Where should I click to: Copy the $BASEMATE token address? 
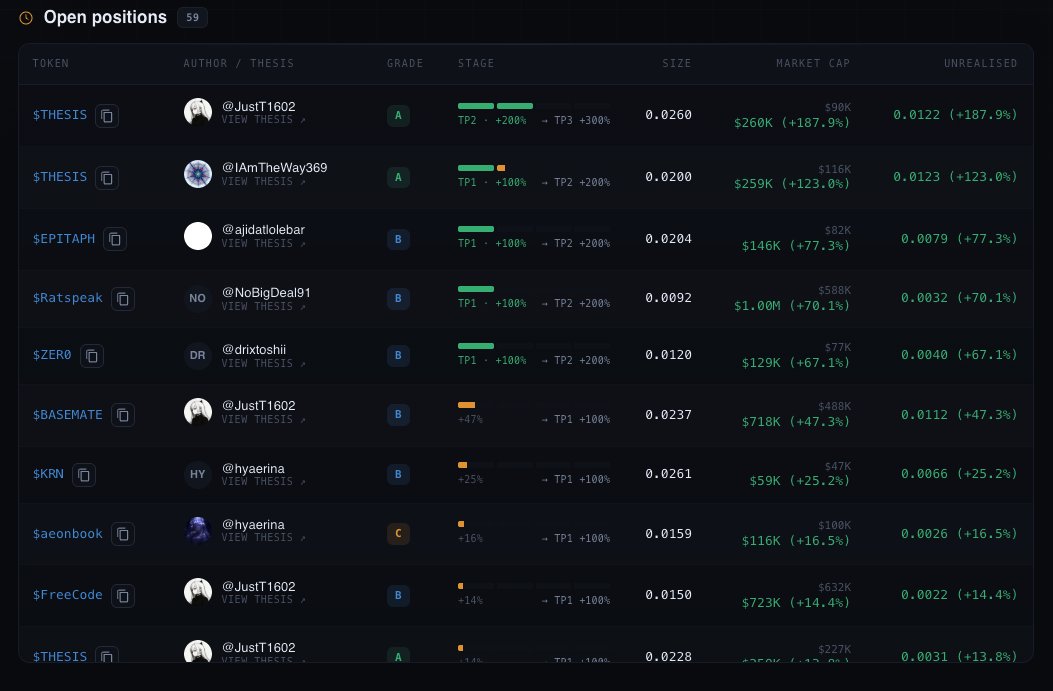(x=123, y=415)
